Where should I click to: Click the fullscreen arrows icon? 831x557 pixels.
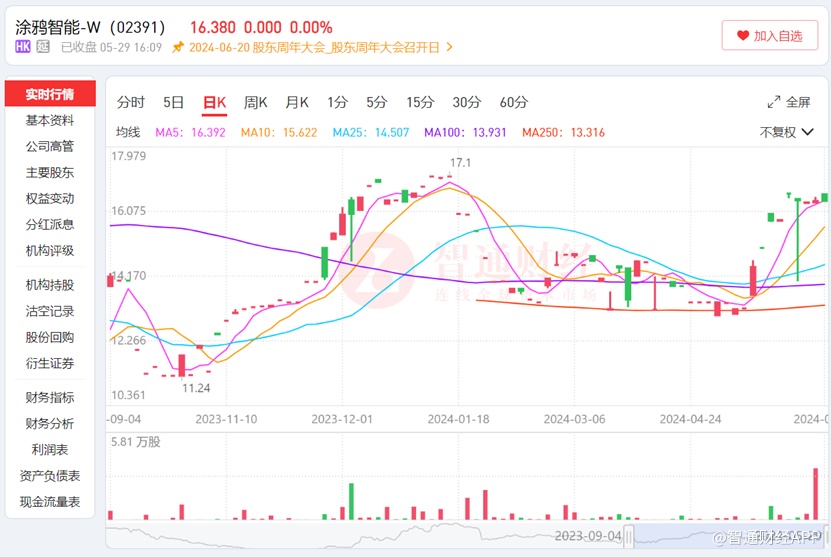[x=774, y=102]
